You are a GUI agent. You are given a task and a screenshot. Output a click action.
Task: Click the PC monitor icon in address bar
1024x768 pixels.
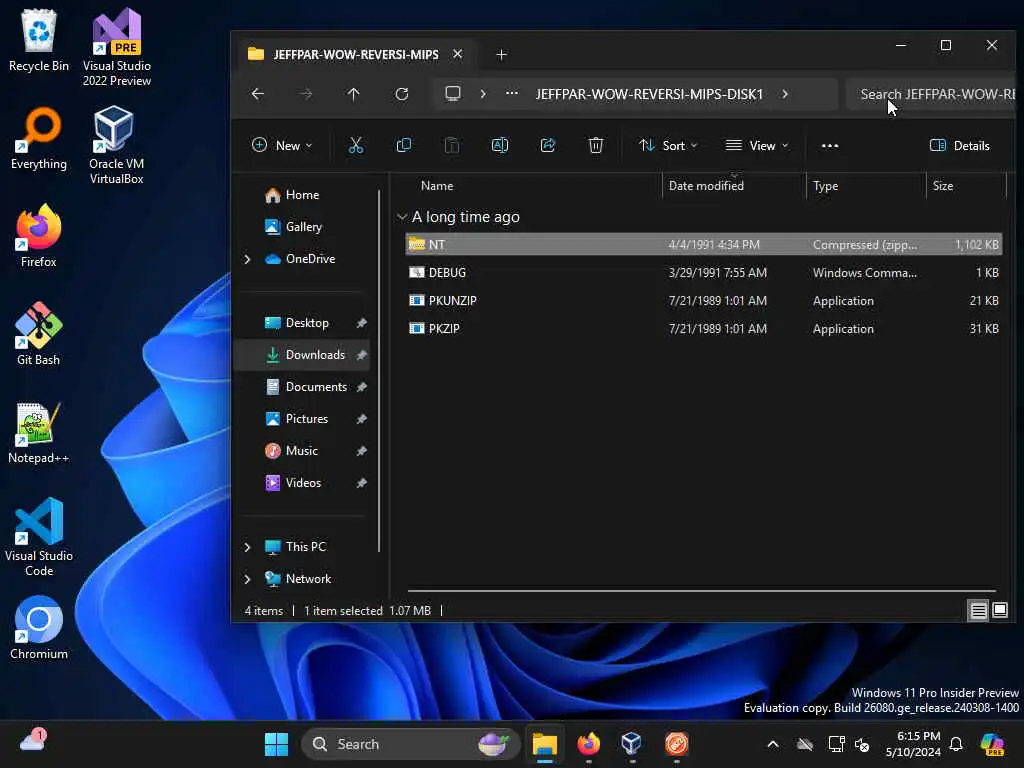(453, 93)
